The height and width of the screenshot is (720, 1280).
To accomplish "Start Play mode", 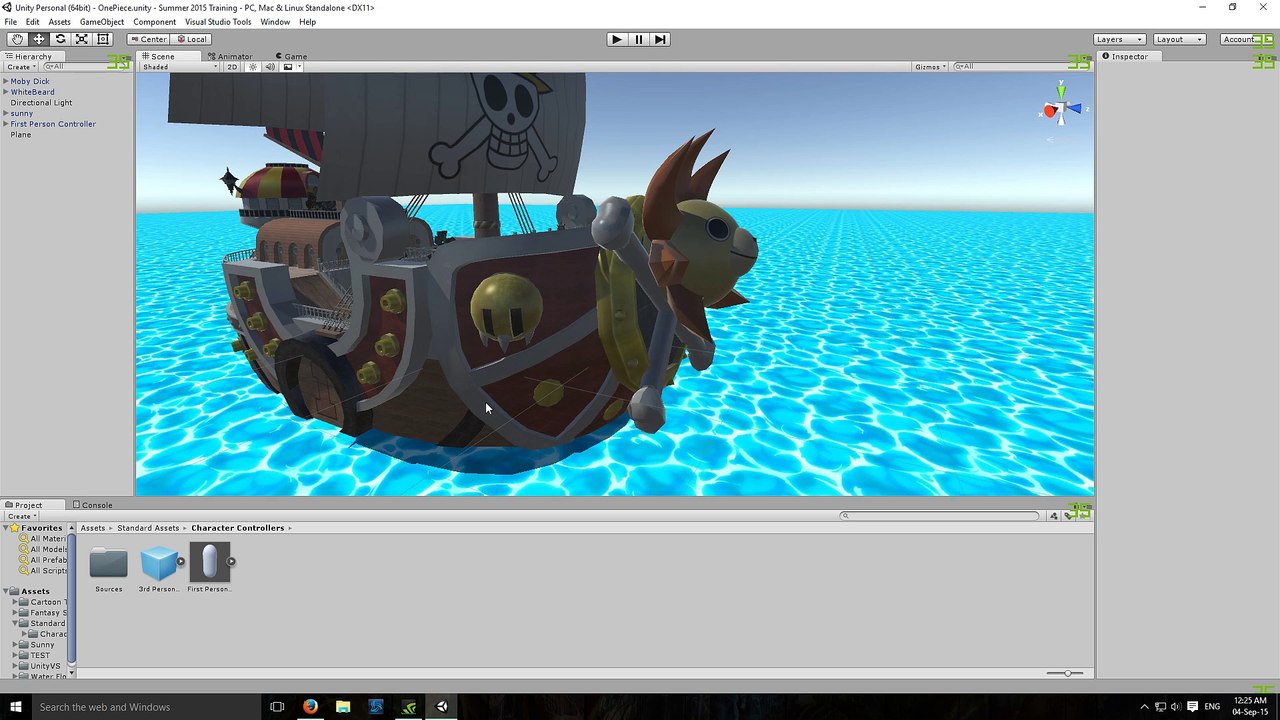I will [617, 39].
